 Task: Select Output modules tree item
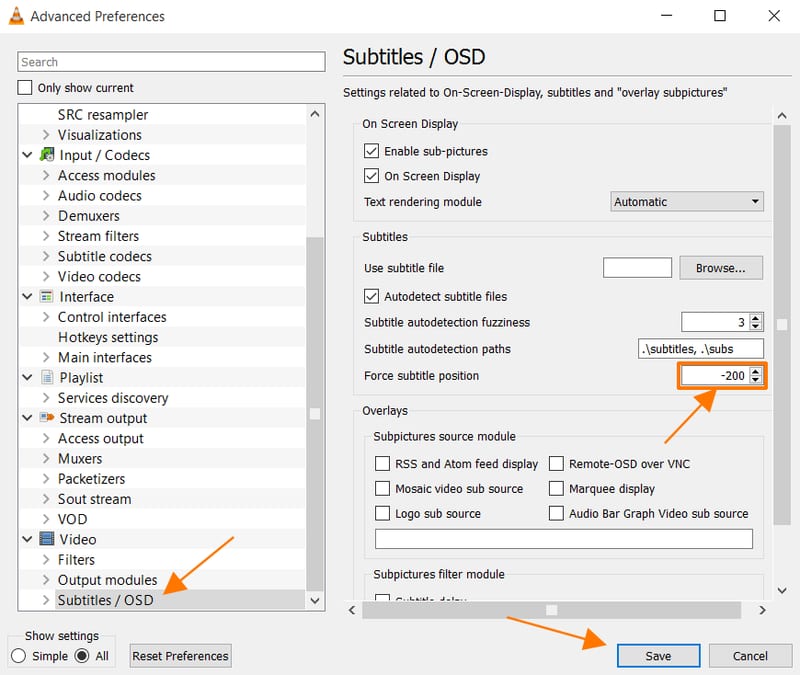pyautogui.click(x=108, y=580)
